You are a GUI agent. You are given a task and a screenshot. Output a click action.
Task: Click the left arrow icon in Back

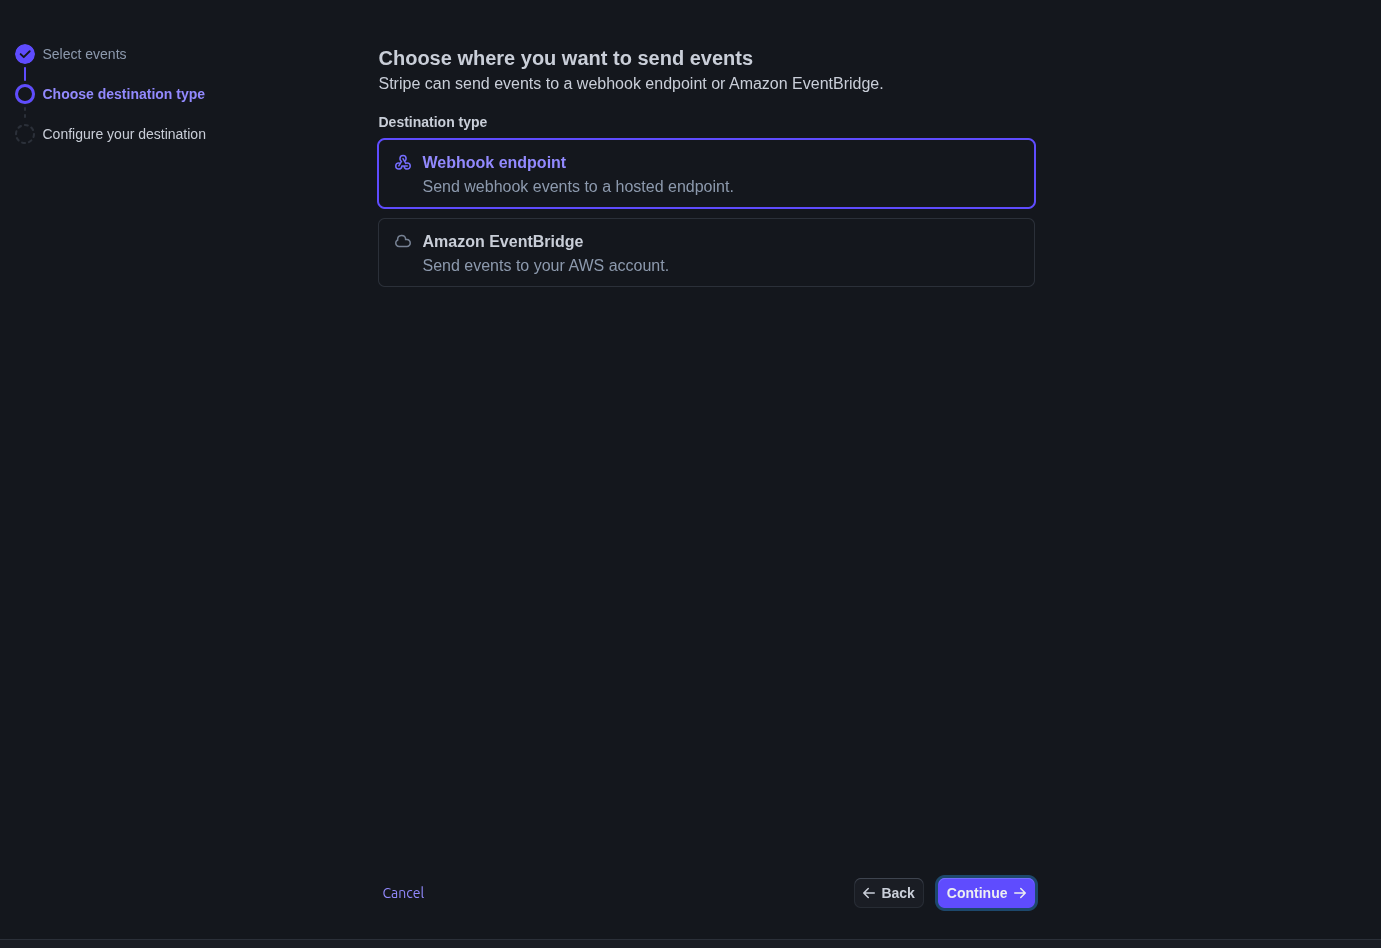(869, 893)
